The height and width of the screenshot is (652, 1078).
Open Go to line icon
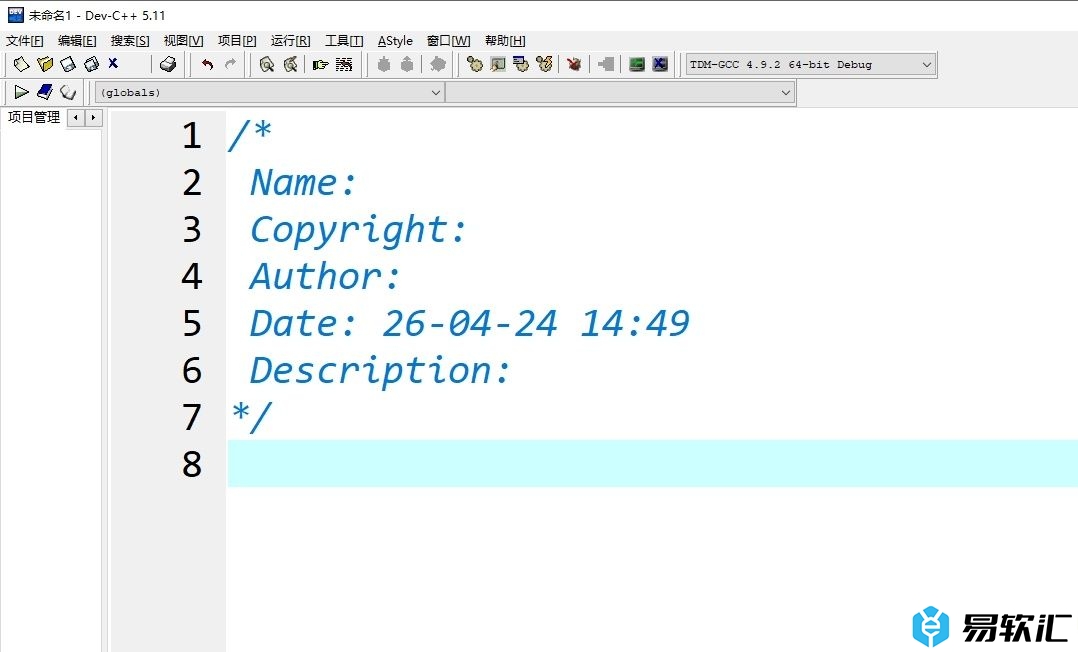[344, 64]
